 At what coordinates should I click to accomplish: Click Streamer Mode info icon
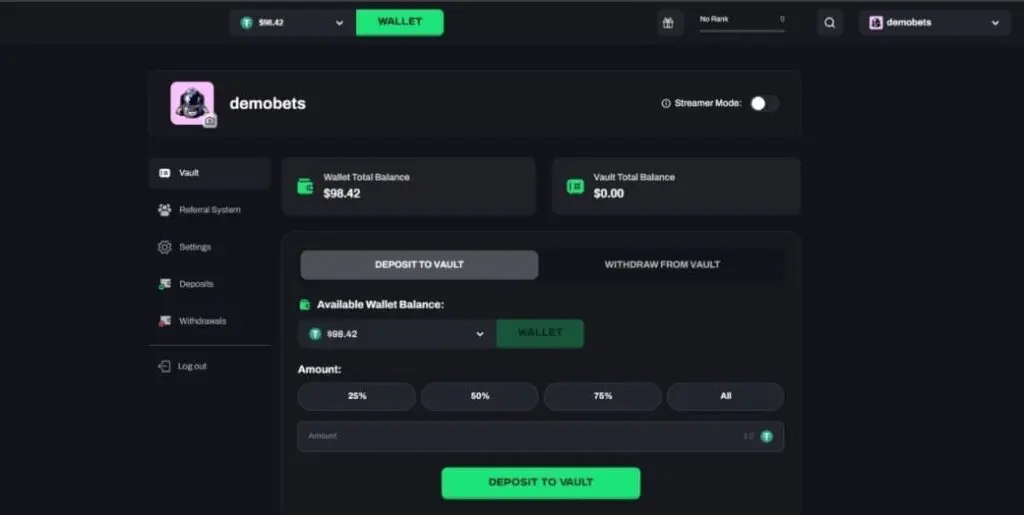[665, 103]
